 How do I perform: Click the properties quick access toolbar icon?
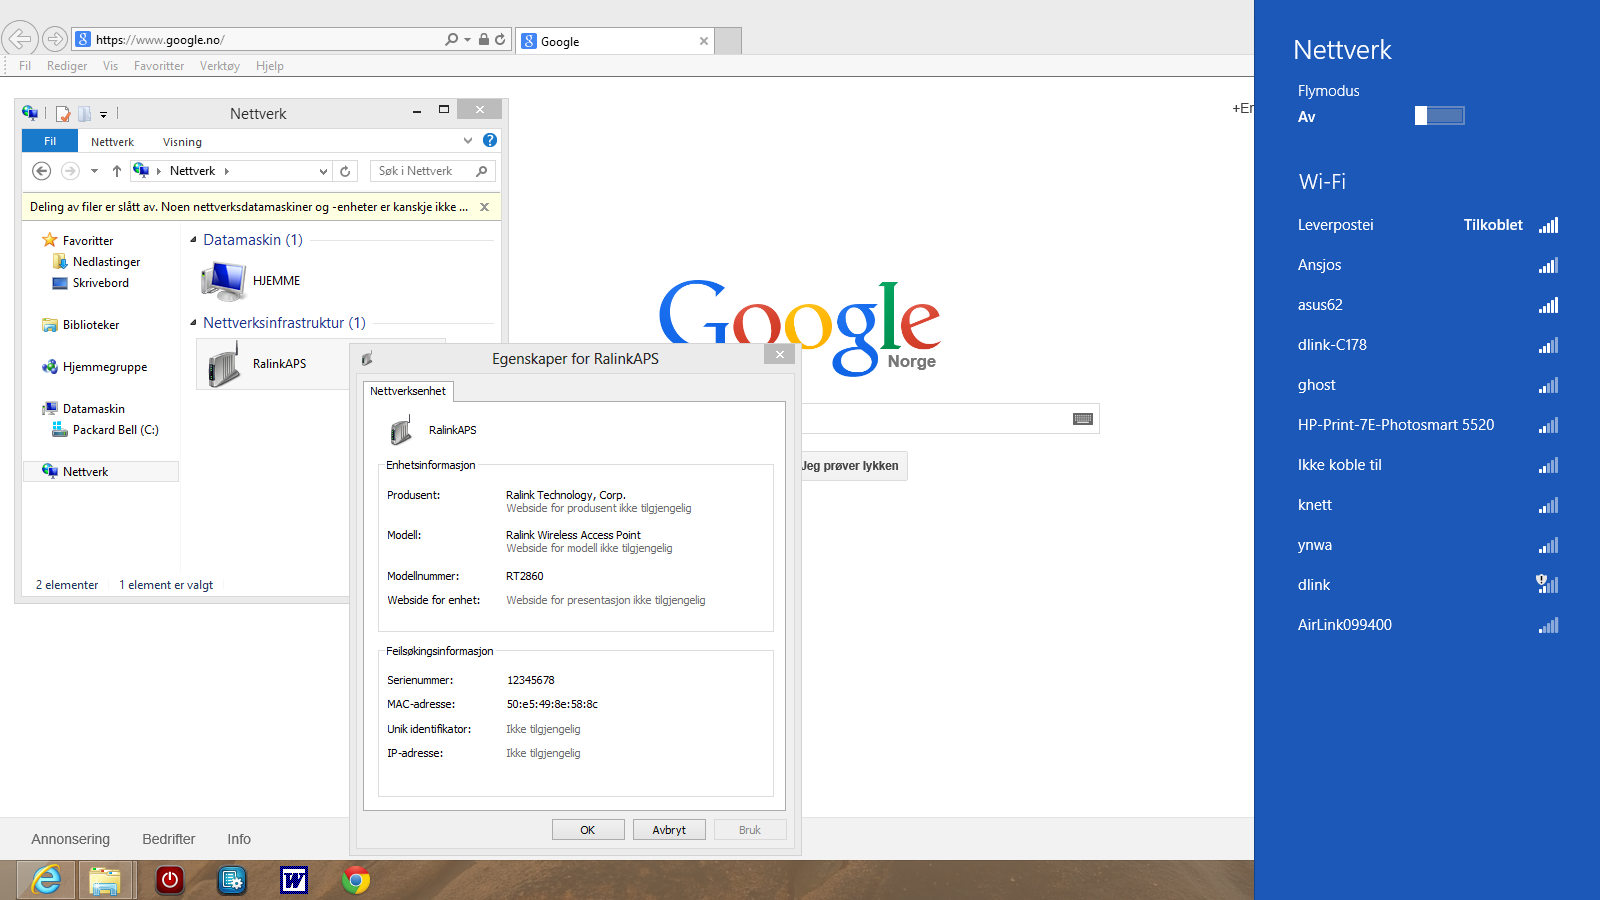63,113
